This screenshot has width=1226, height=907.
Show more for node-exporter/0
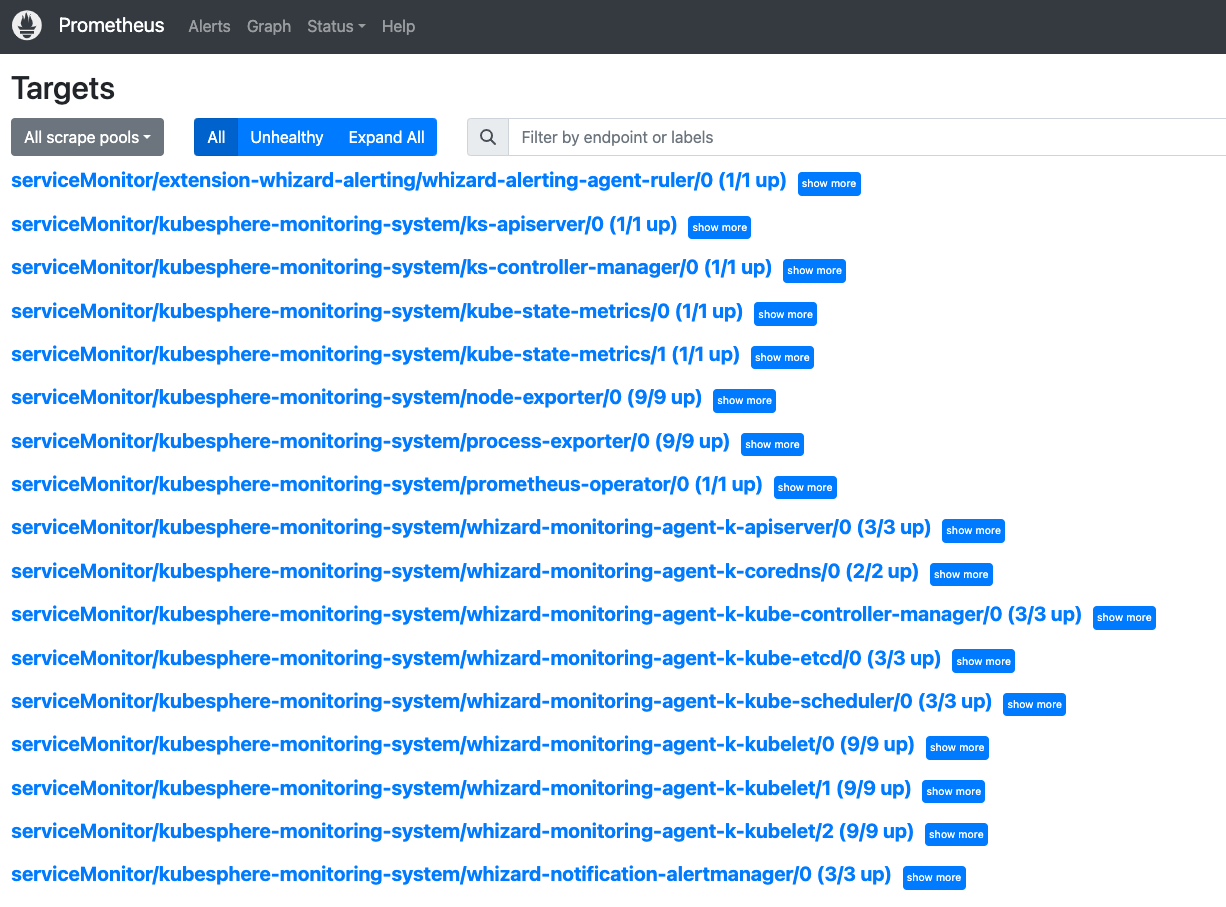744,401
